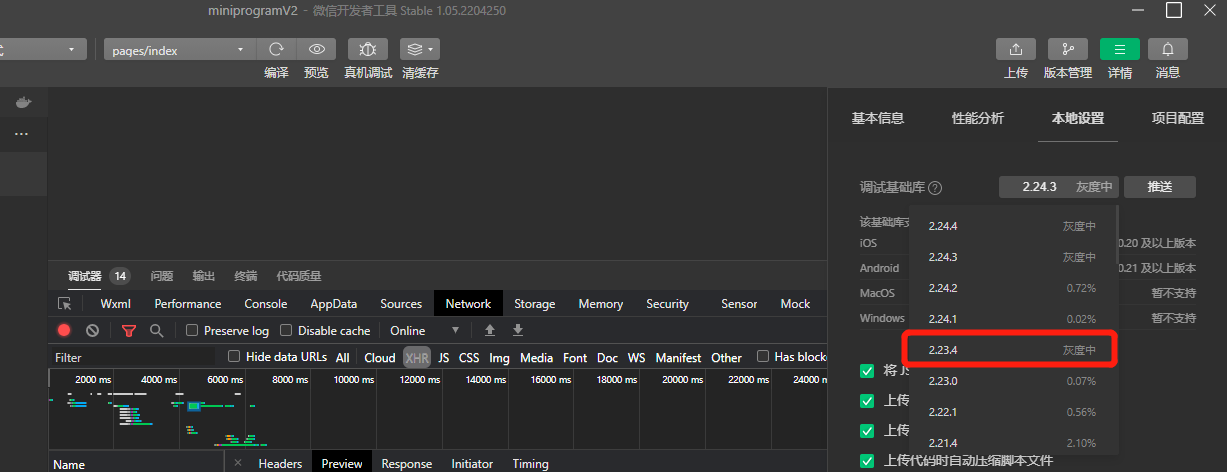Filter requests by Manifest type
1227x472 pixels.
[x=678, y=357]
